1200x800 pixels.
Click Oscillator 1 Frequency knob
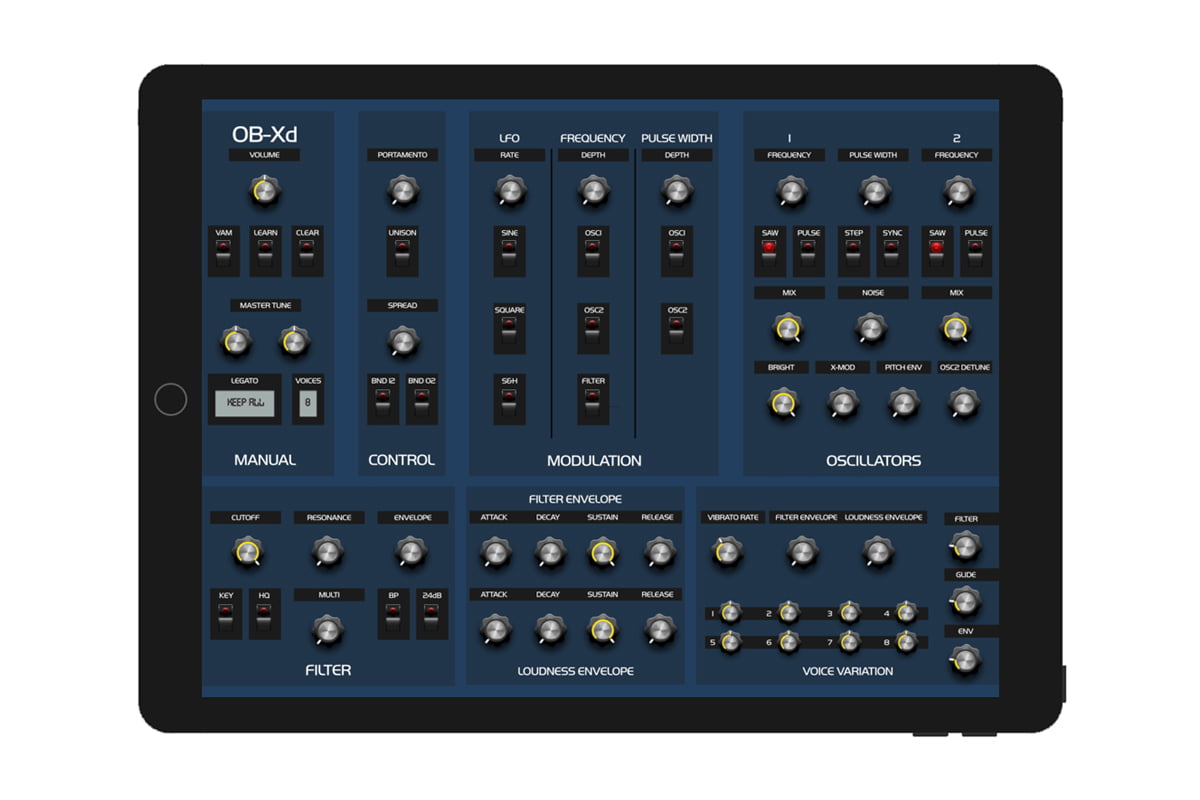[x=790, y=191]
